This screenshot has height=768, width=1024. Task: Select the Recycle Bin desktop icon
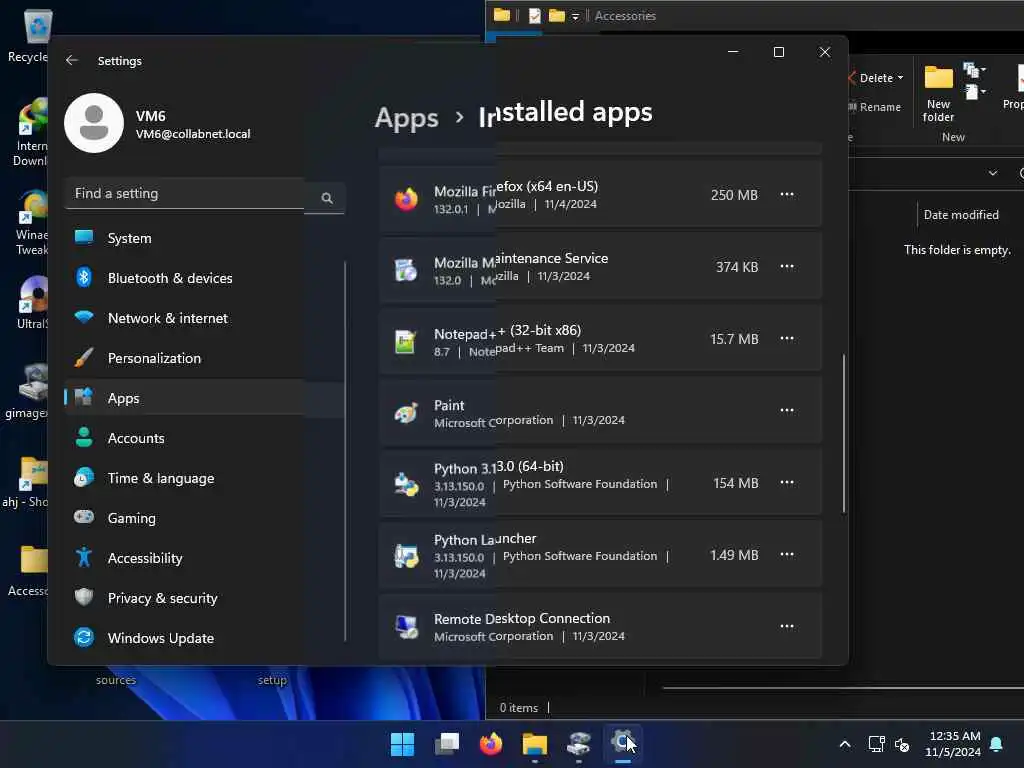tap(29, 37)
